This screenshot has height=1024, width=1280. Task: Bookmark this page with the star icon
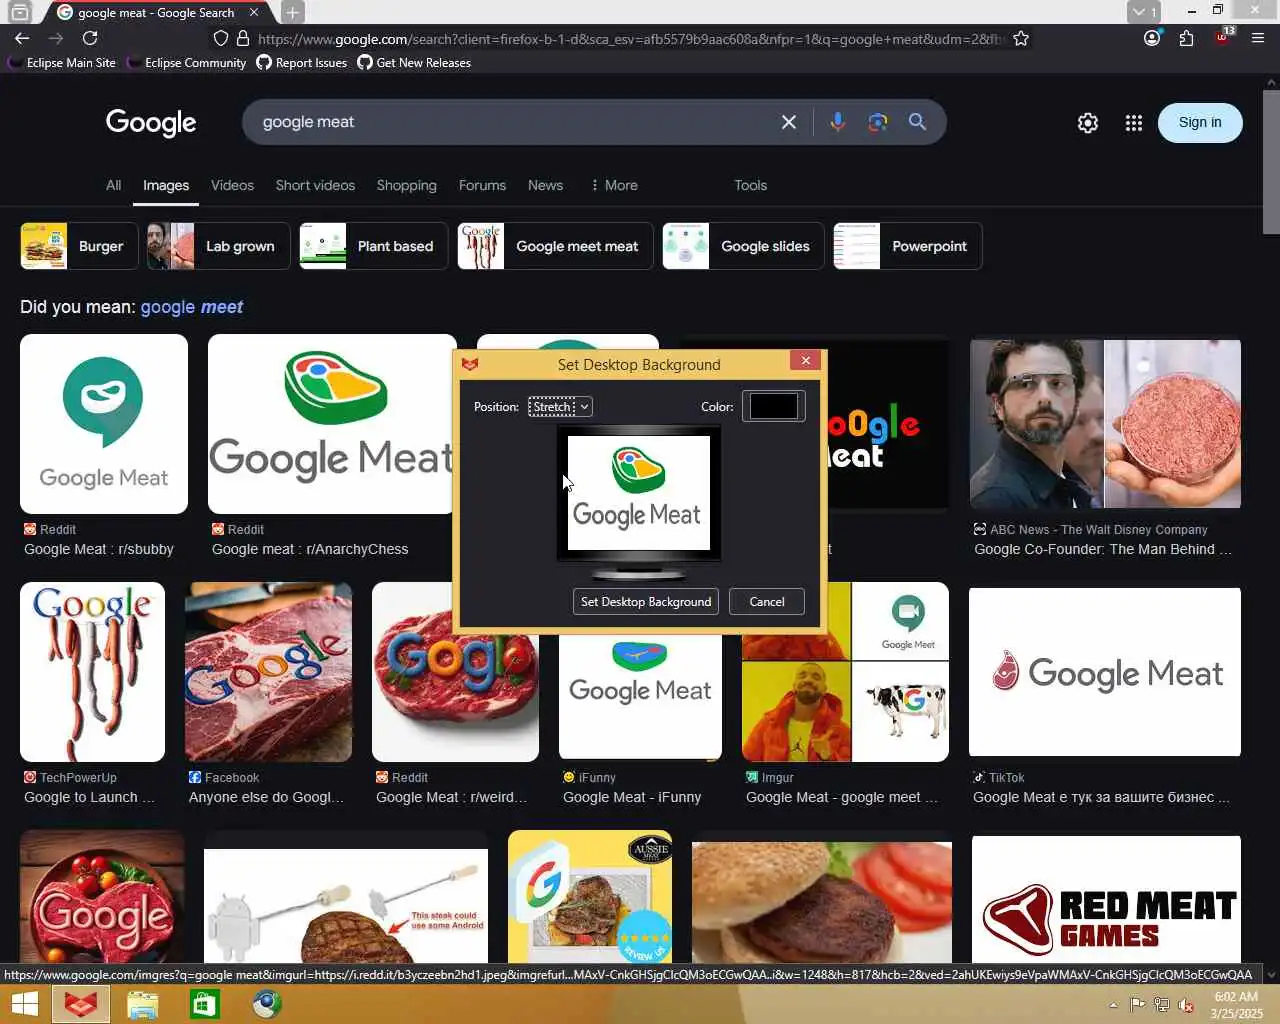(x=1021, y=38)
